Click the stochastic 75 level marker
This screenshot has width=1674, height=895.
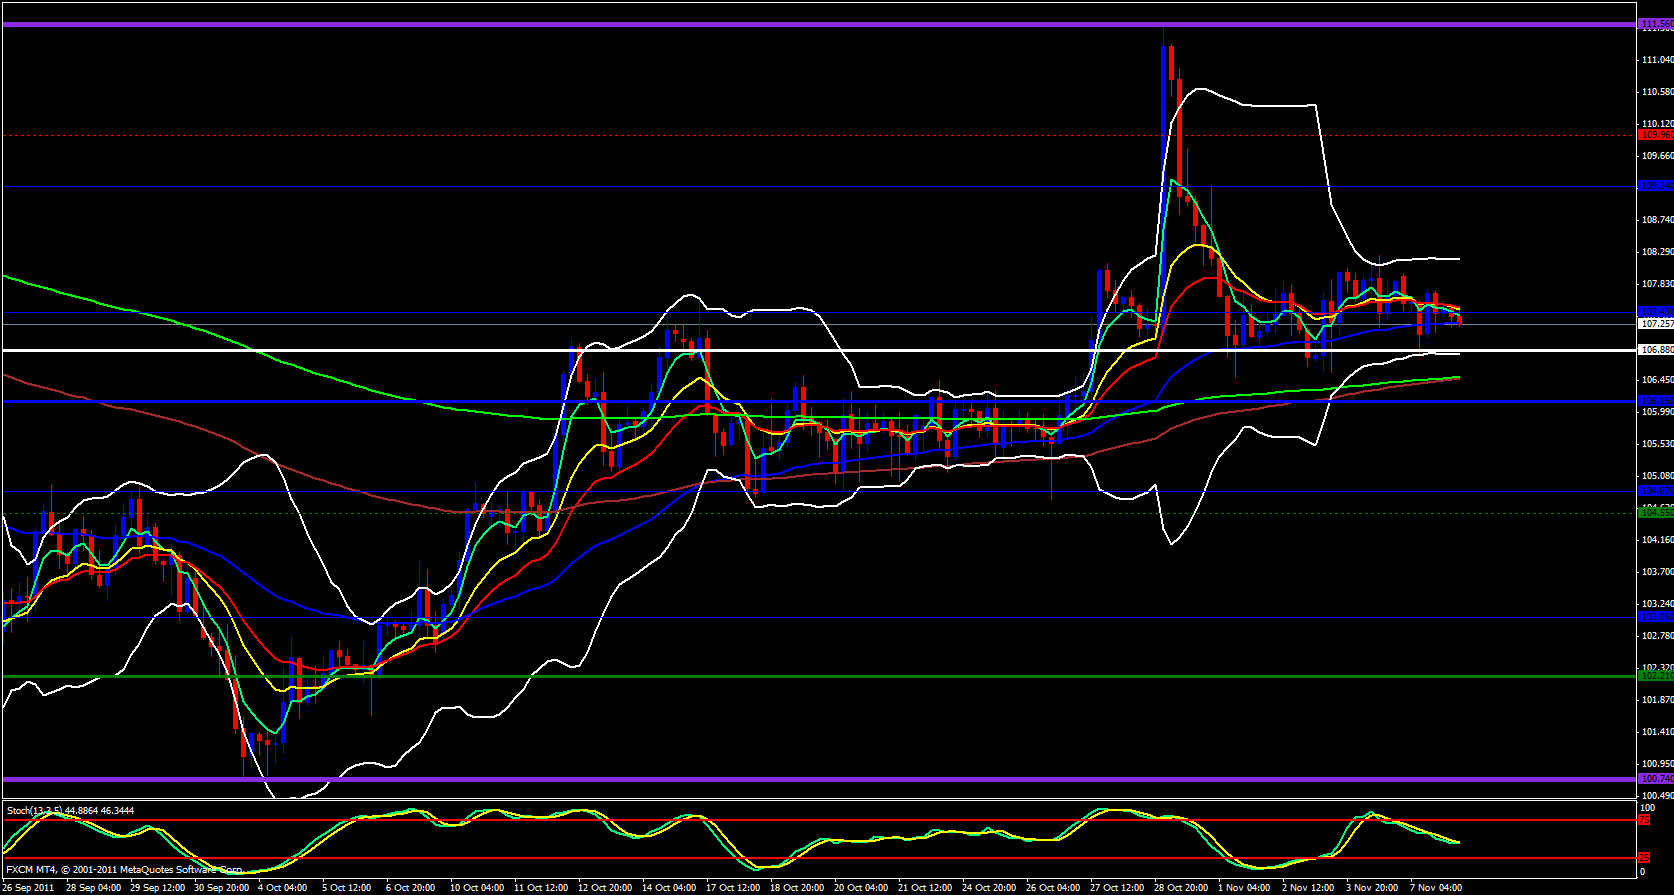tap(1644, 820)
